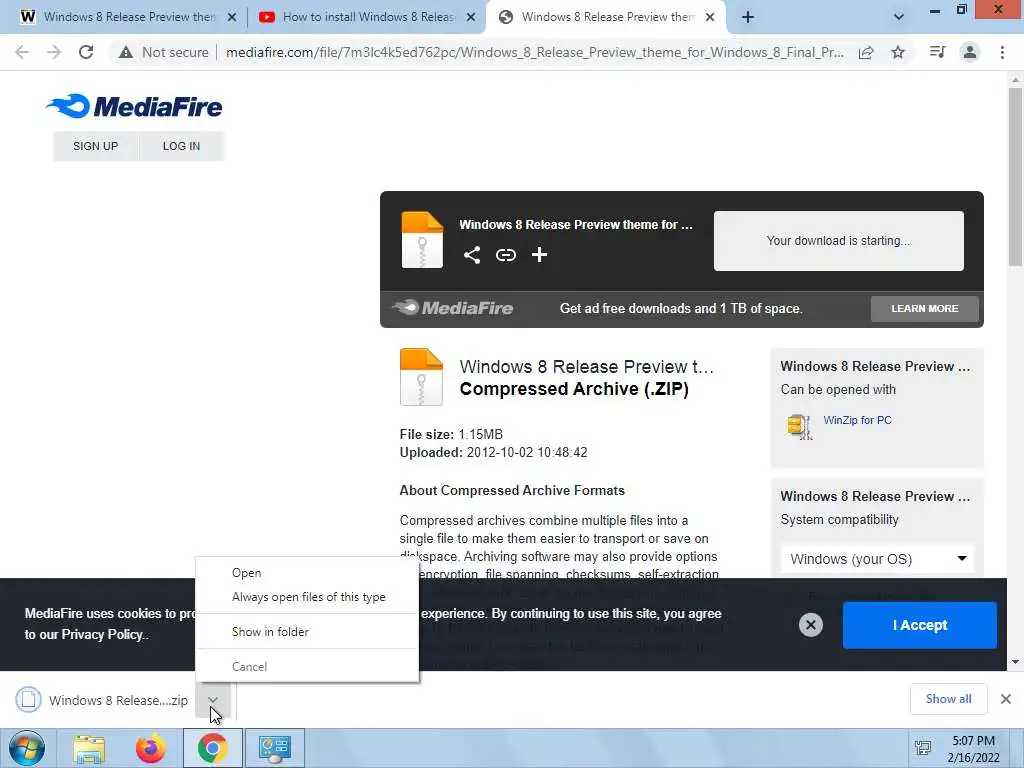This screenshot has width=1024, height=768.
Task: Click 'Can be opened with' label
Action: click(x=838, y=390)
